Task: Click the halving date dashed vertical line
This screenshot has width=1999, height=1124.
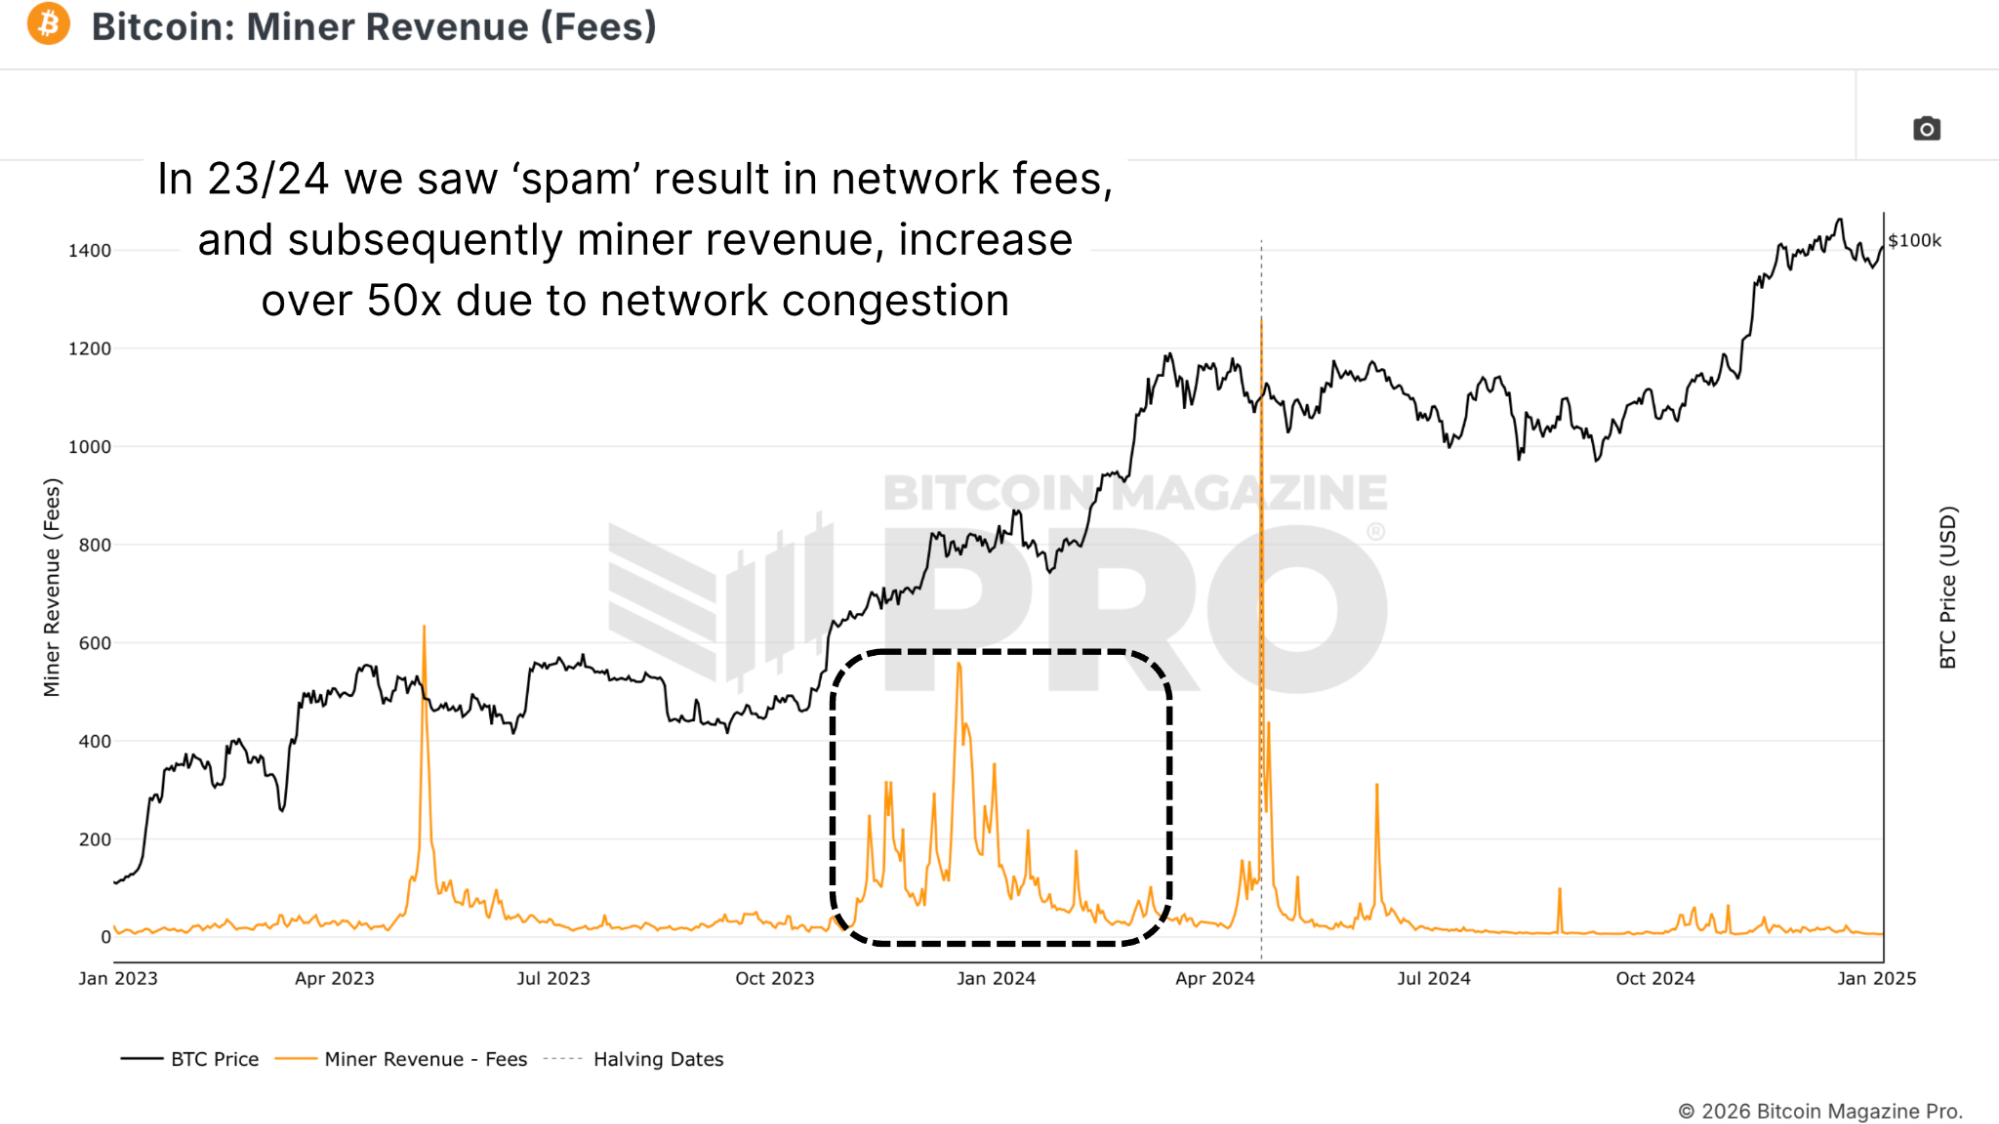Action: pos(1261,280)
